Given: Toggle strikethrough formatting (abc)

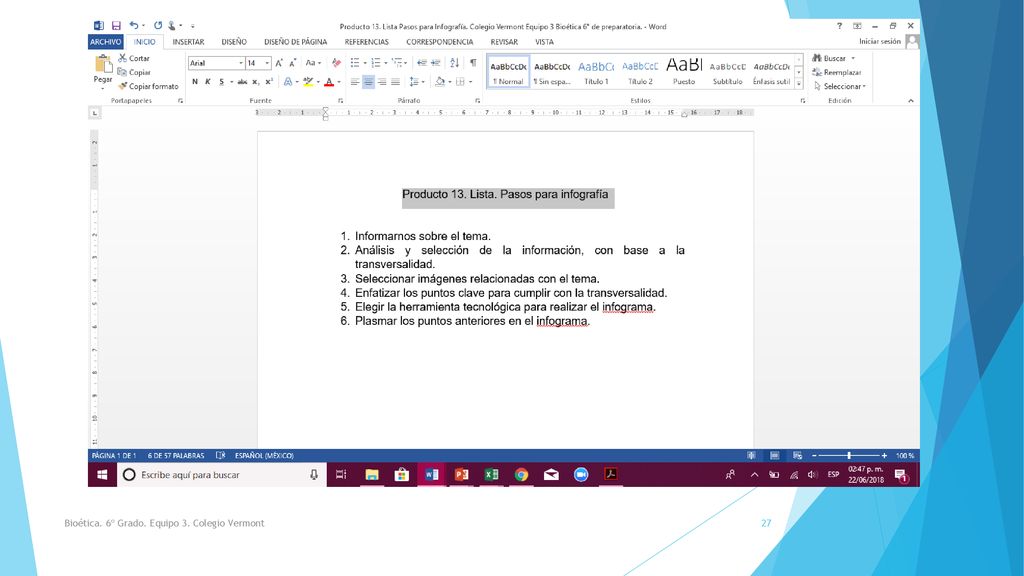Looking at the screenshot, I should tap(242, 82).
